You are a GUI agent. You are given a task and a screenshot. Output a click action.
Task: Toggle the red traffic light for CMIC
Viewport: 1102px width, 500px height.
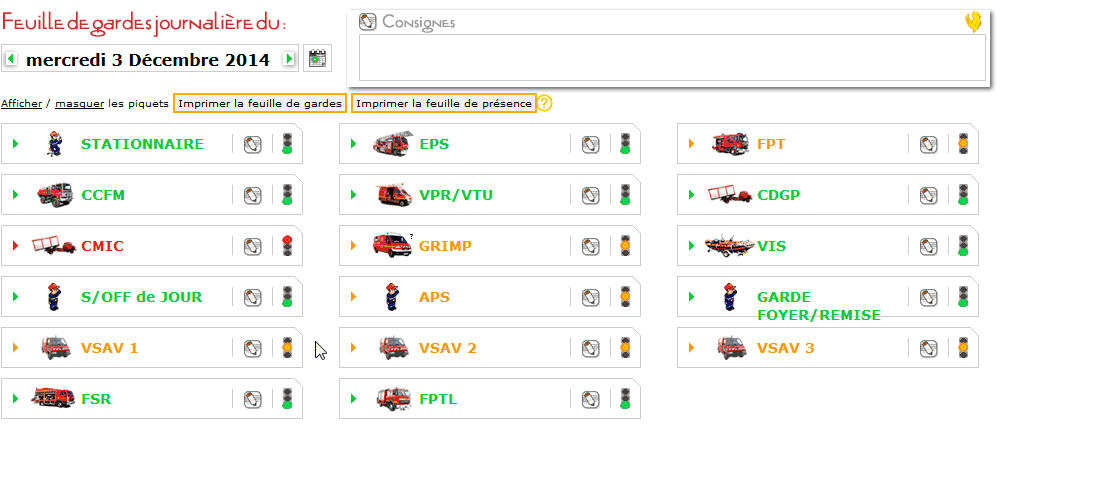[x=287, y=245]
